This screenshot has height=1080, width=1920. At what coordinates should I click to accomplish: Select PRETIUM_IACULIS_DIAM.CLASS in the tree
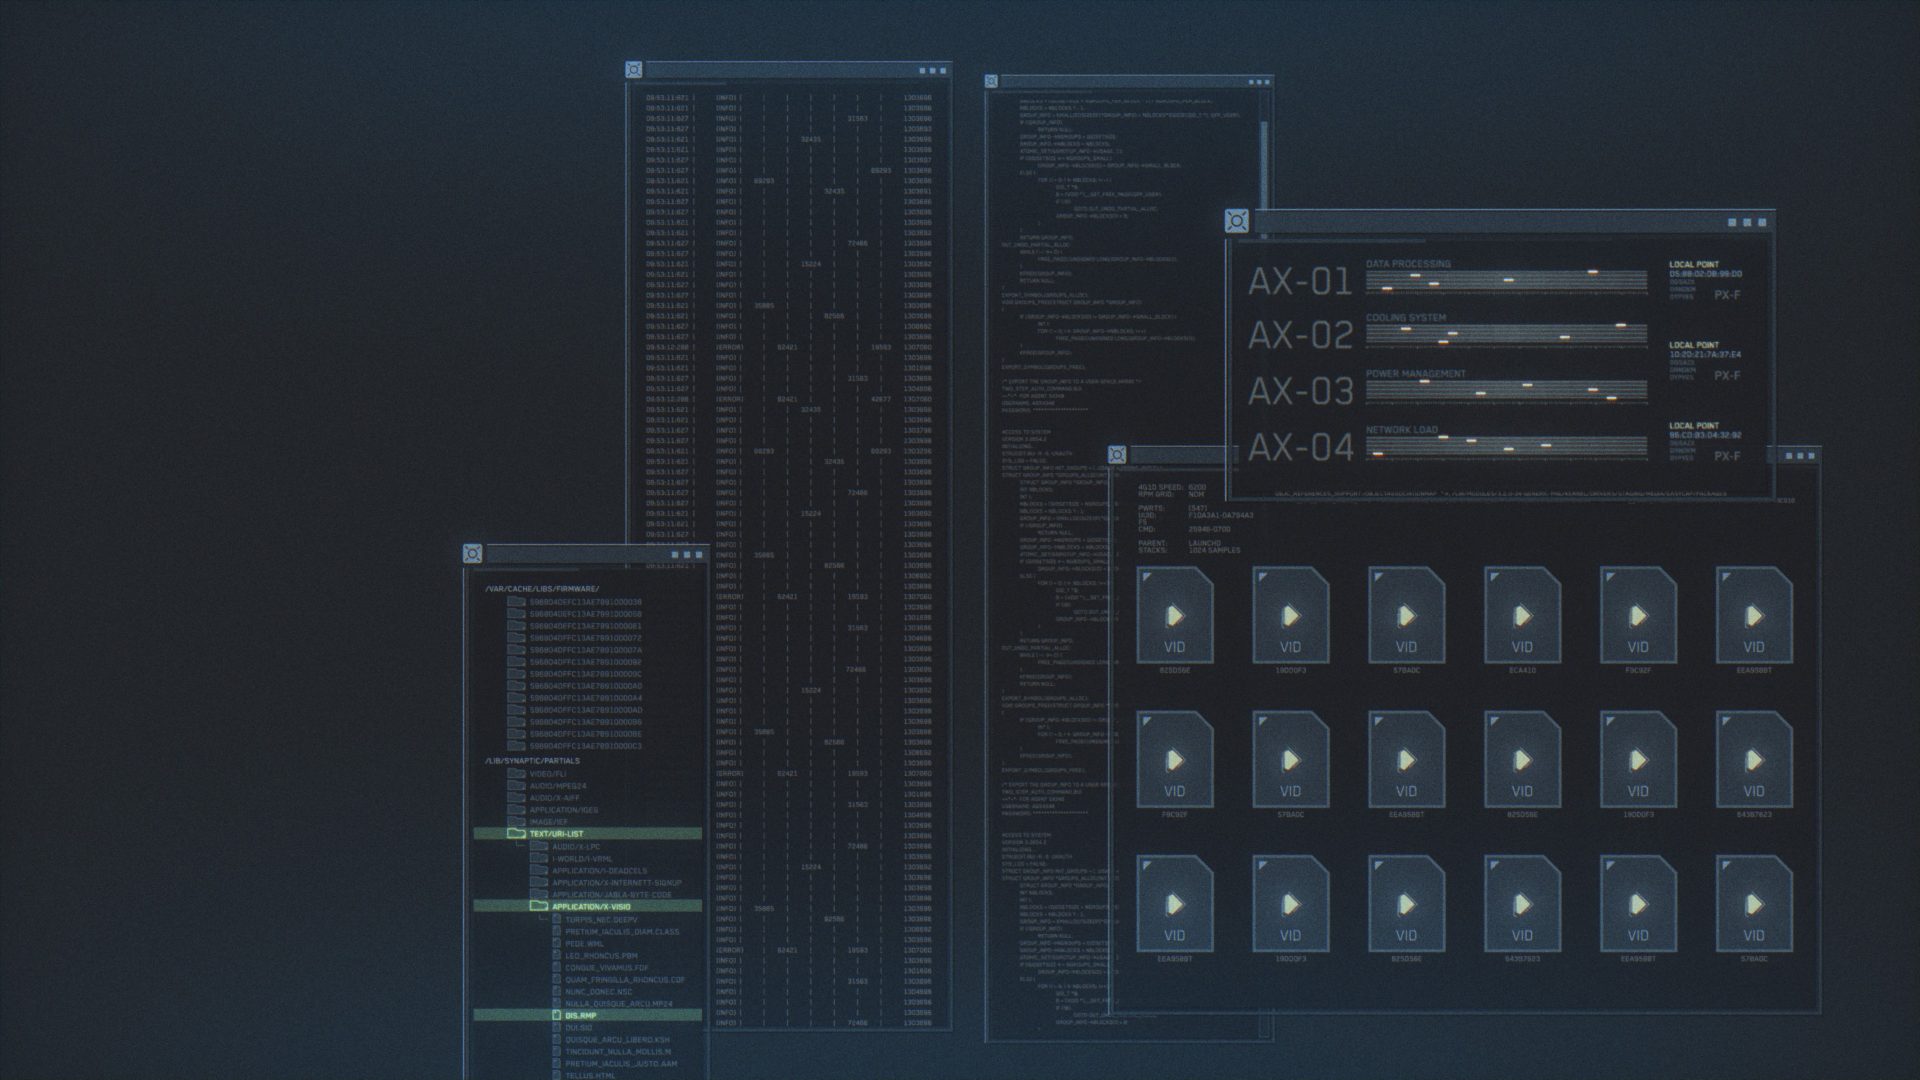click(622, 931)
